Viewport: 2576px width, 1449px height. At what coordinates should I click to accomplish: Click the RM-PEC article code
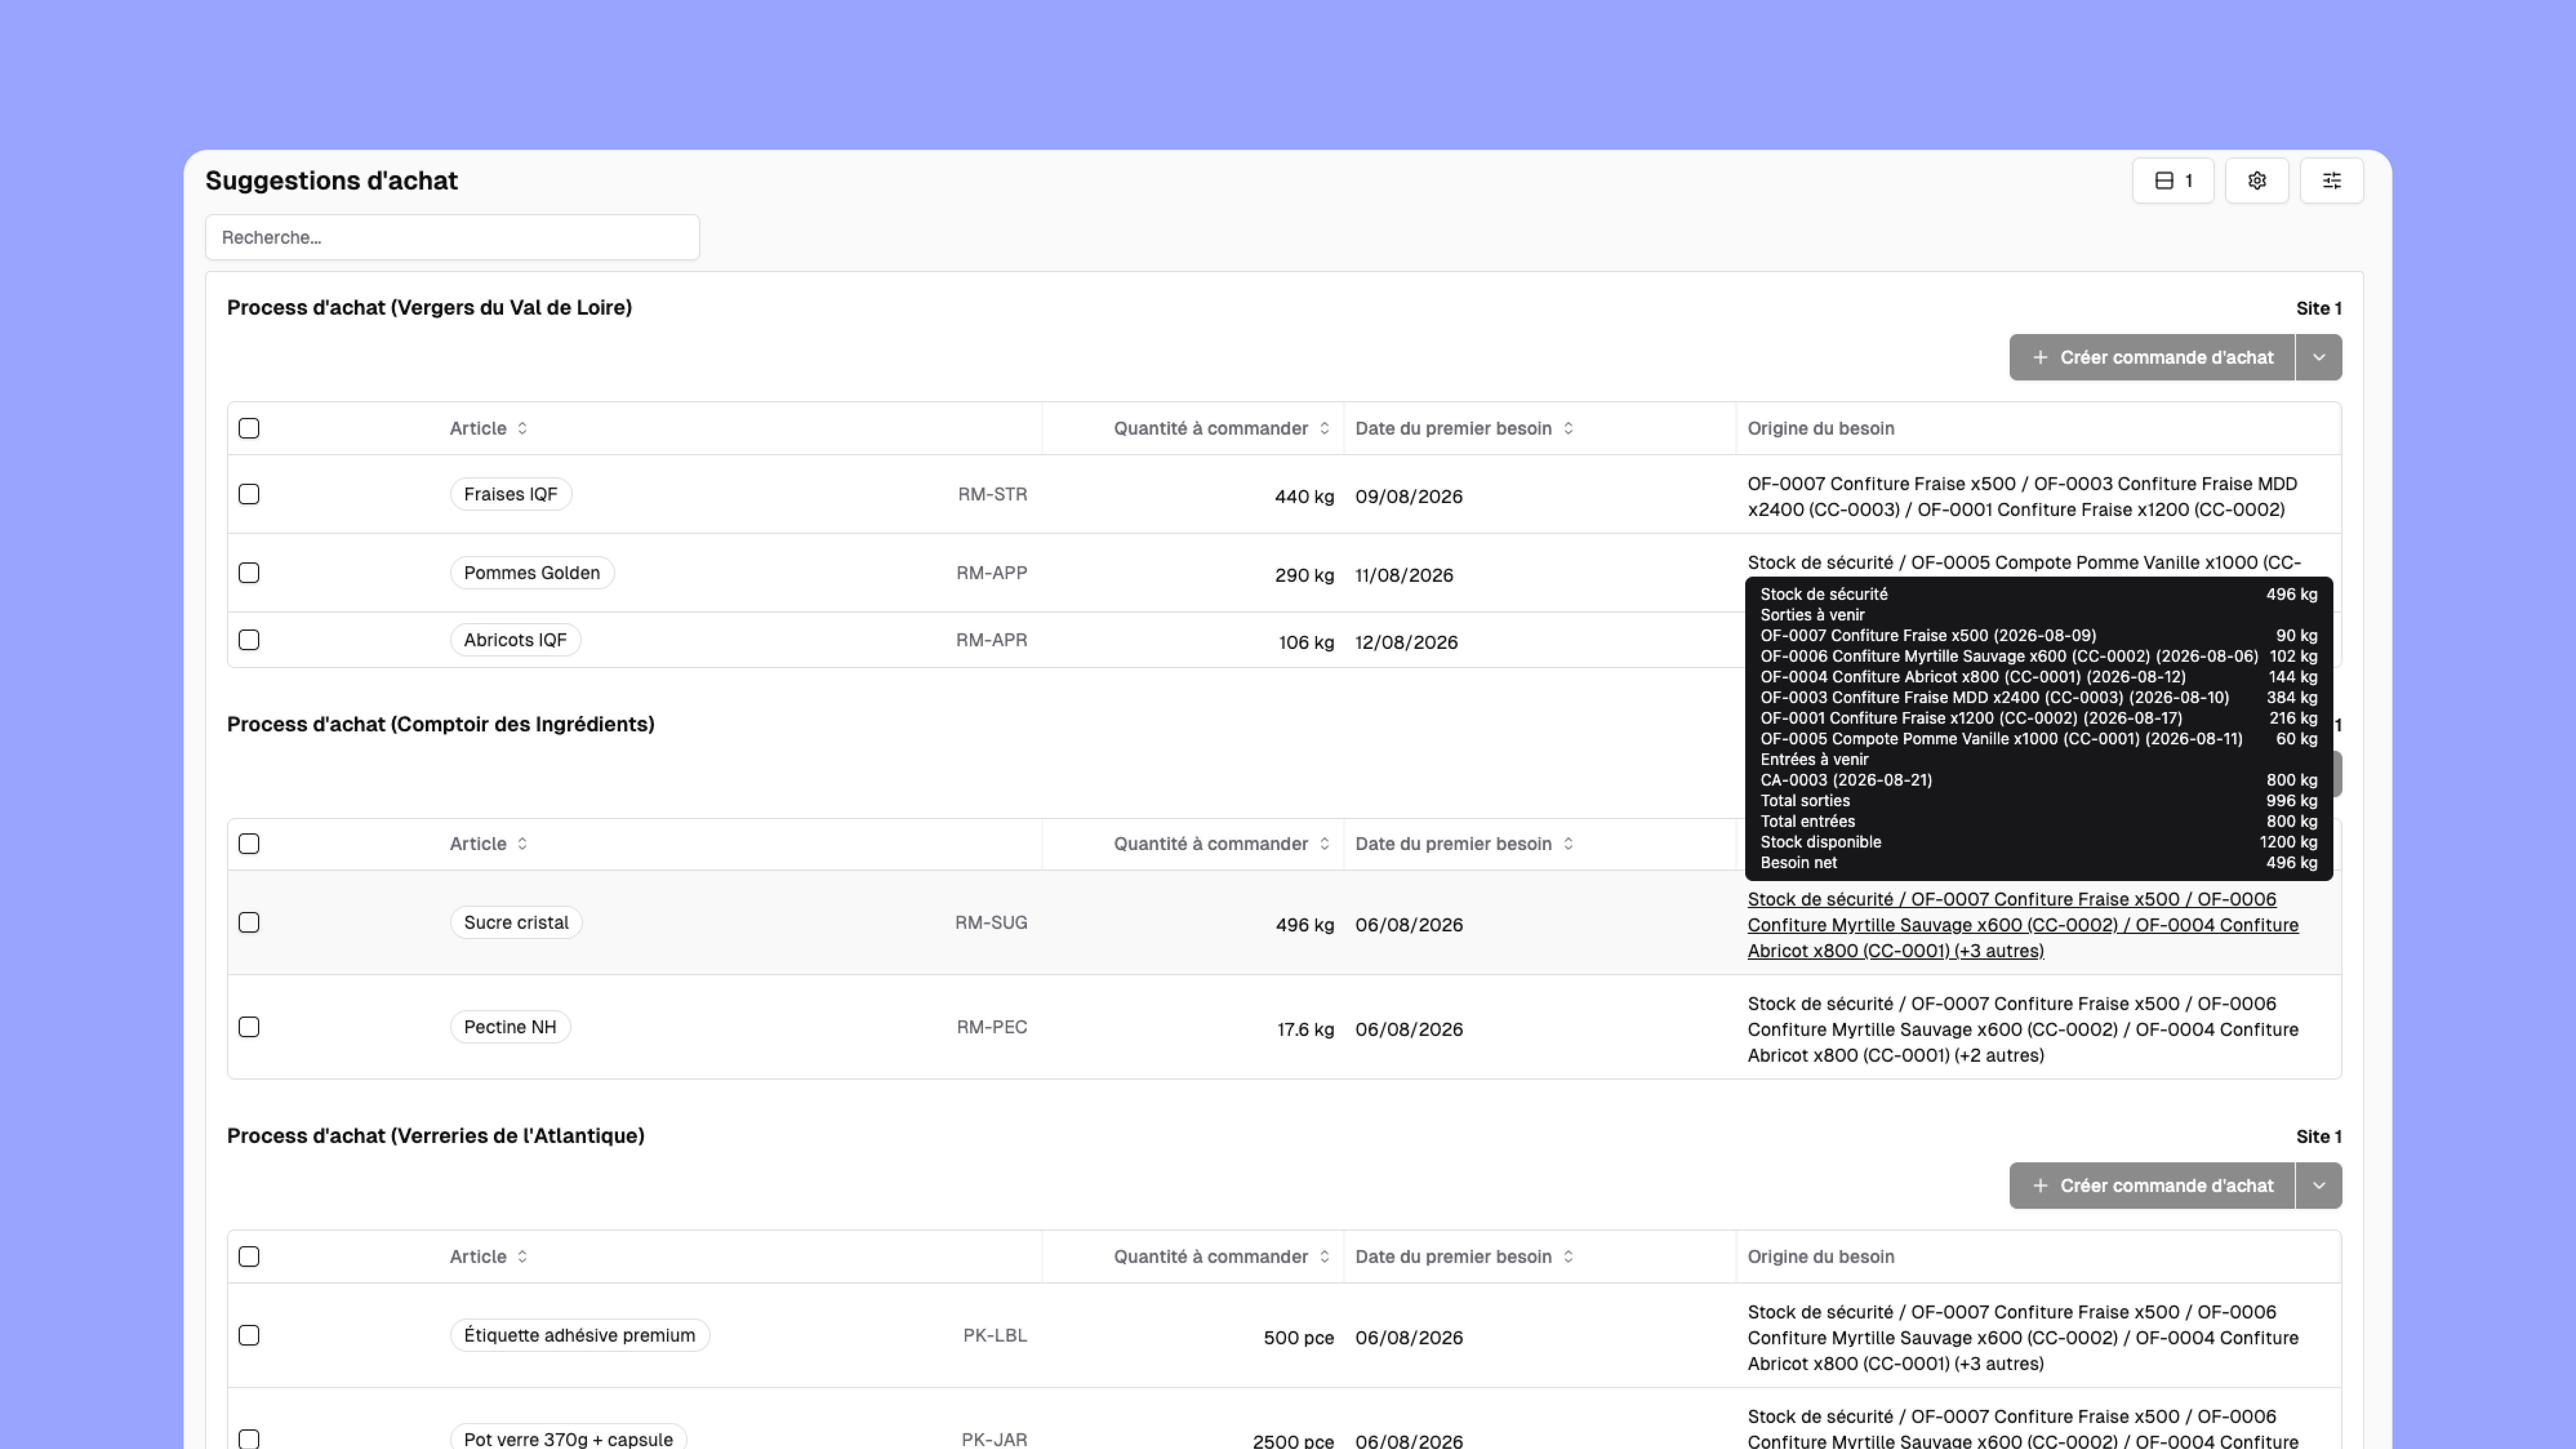[992, 1027]
